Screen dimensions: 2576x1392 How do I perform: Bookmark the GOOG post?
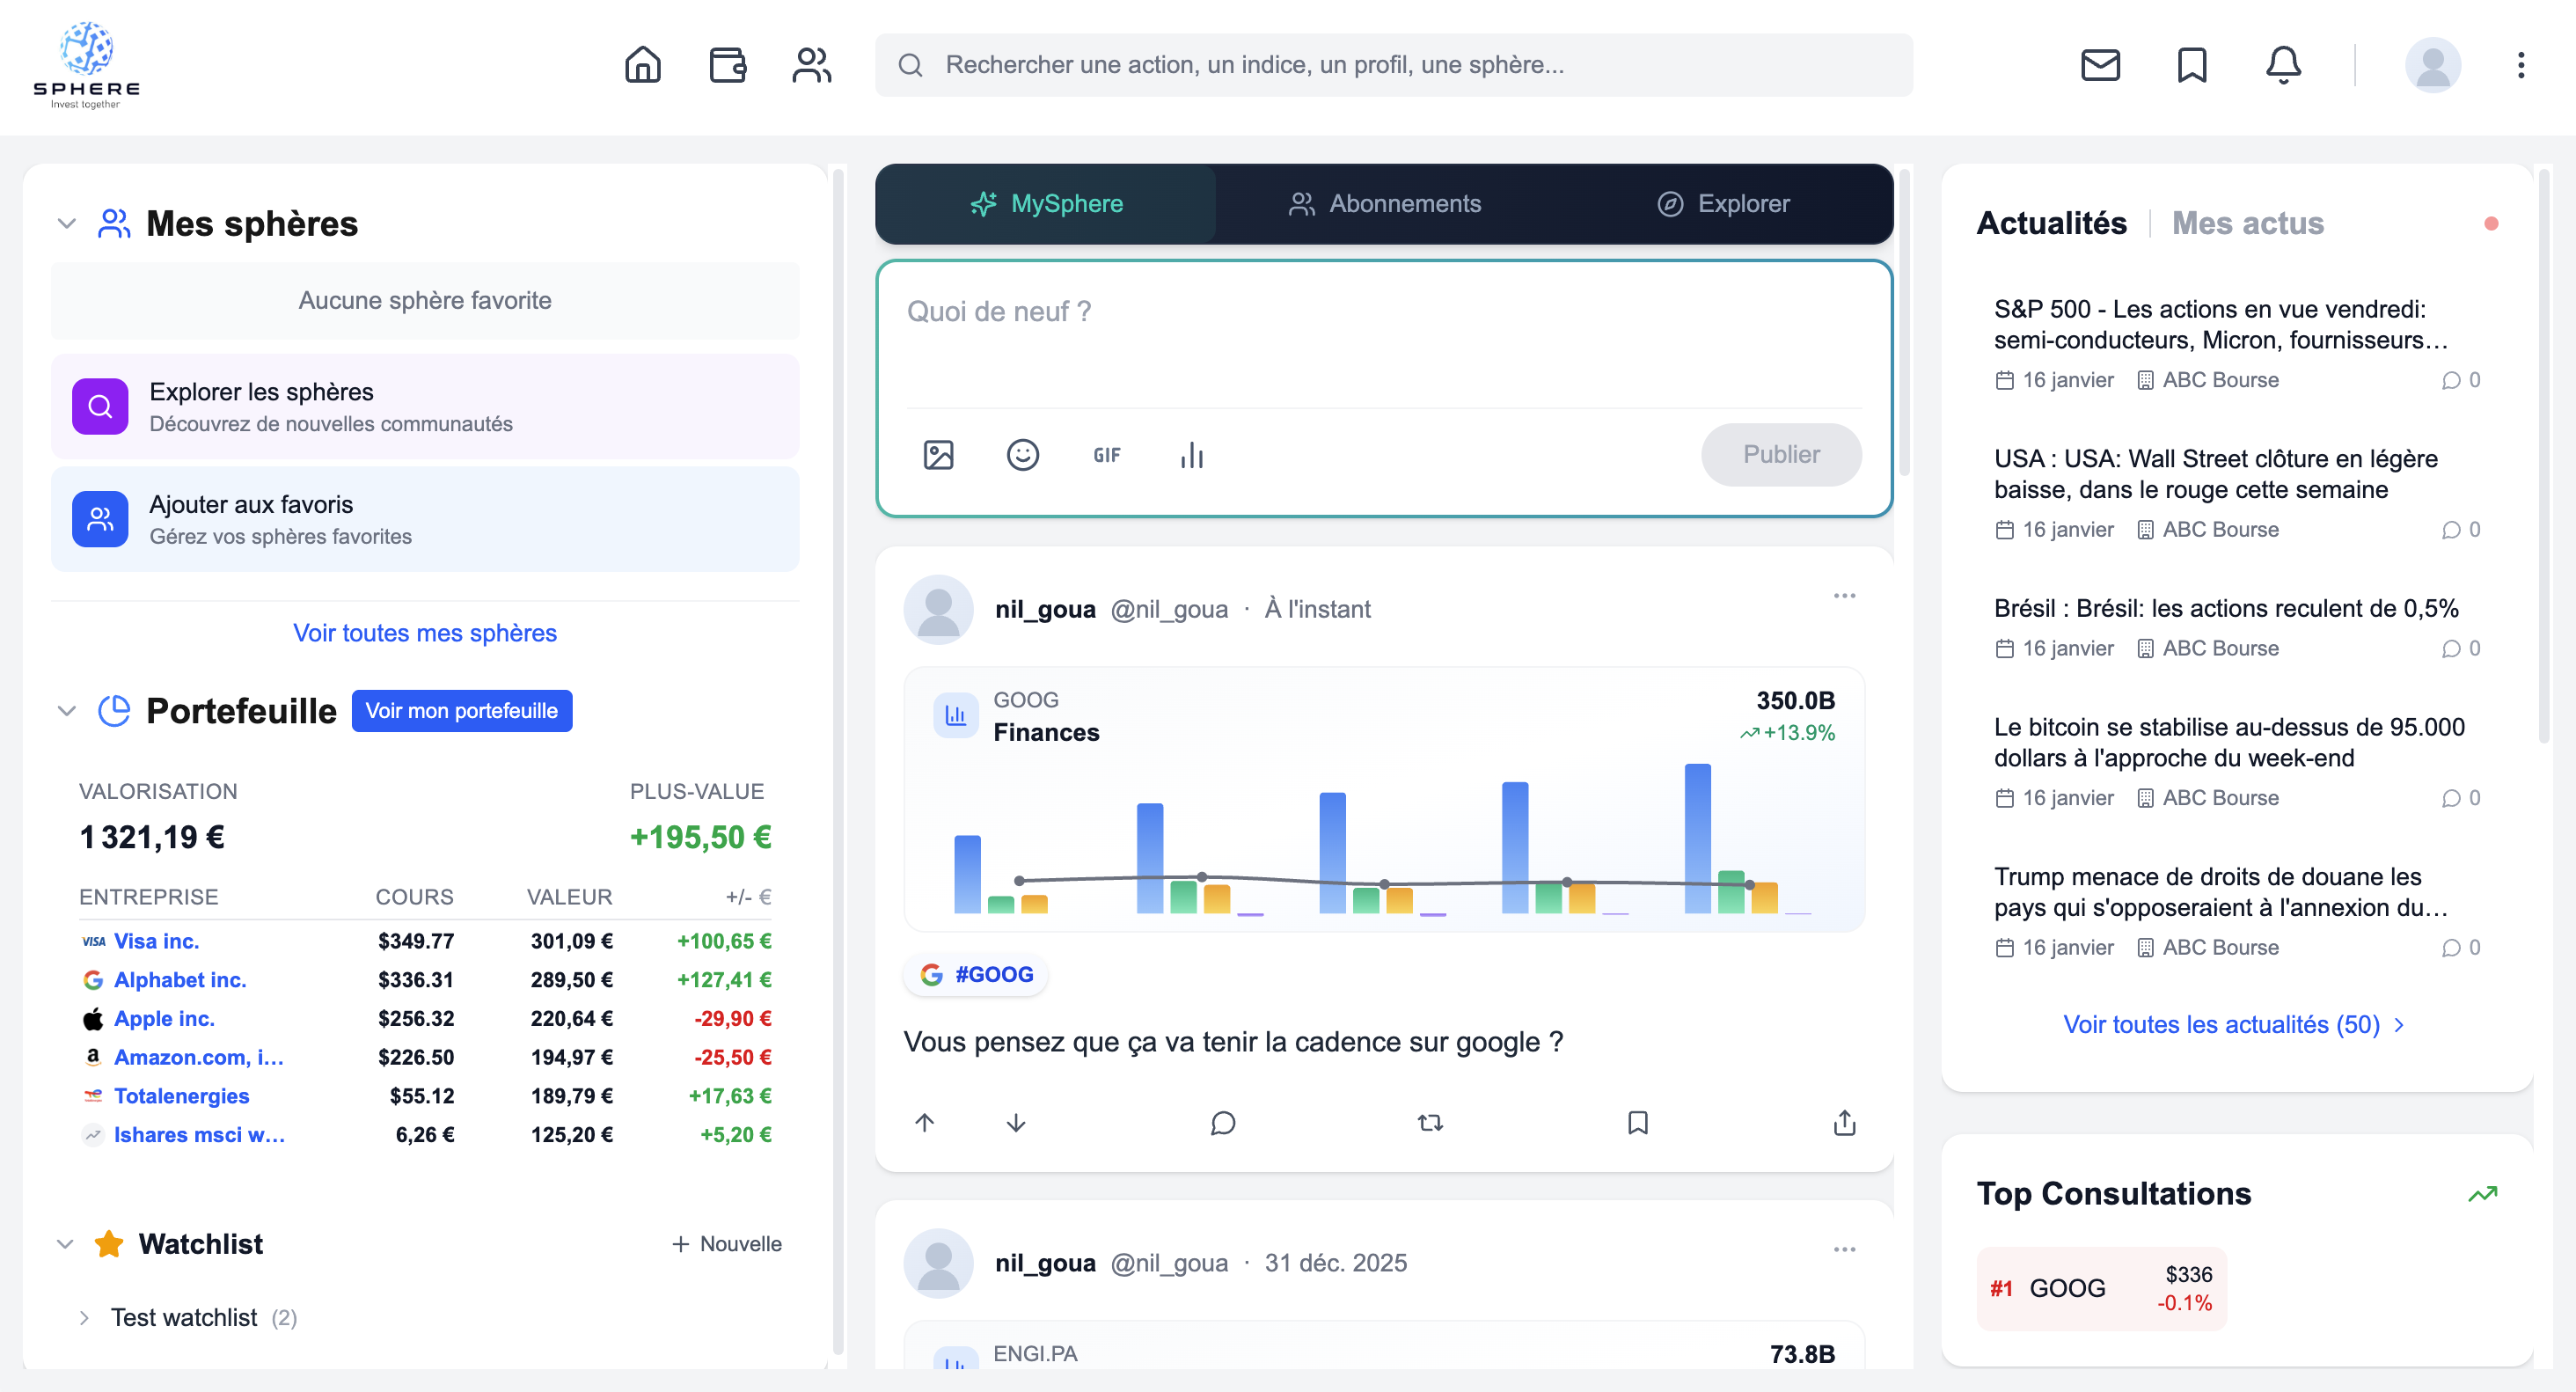point(1637,1123)
